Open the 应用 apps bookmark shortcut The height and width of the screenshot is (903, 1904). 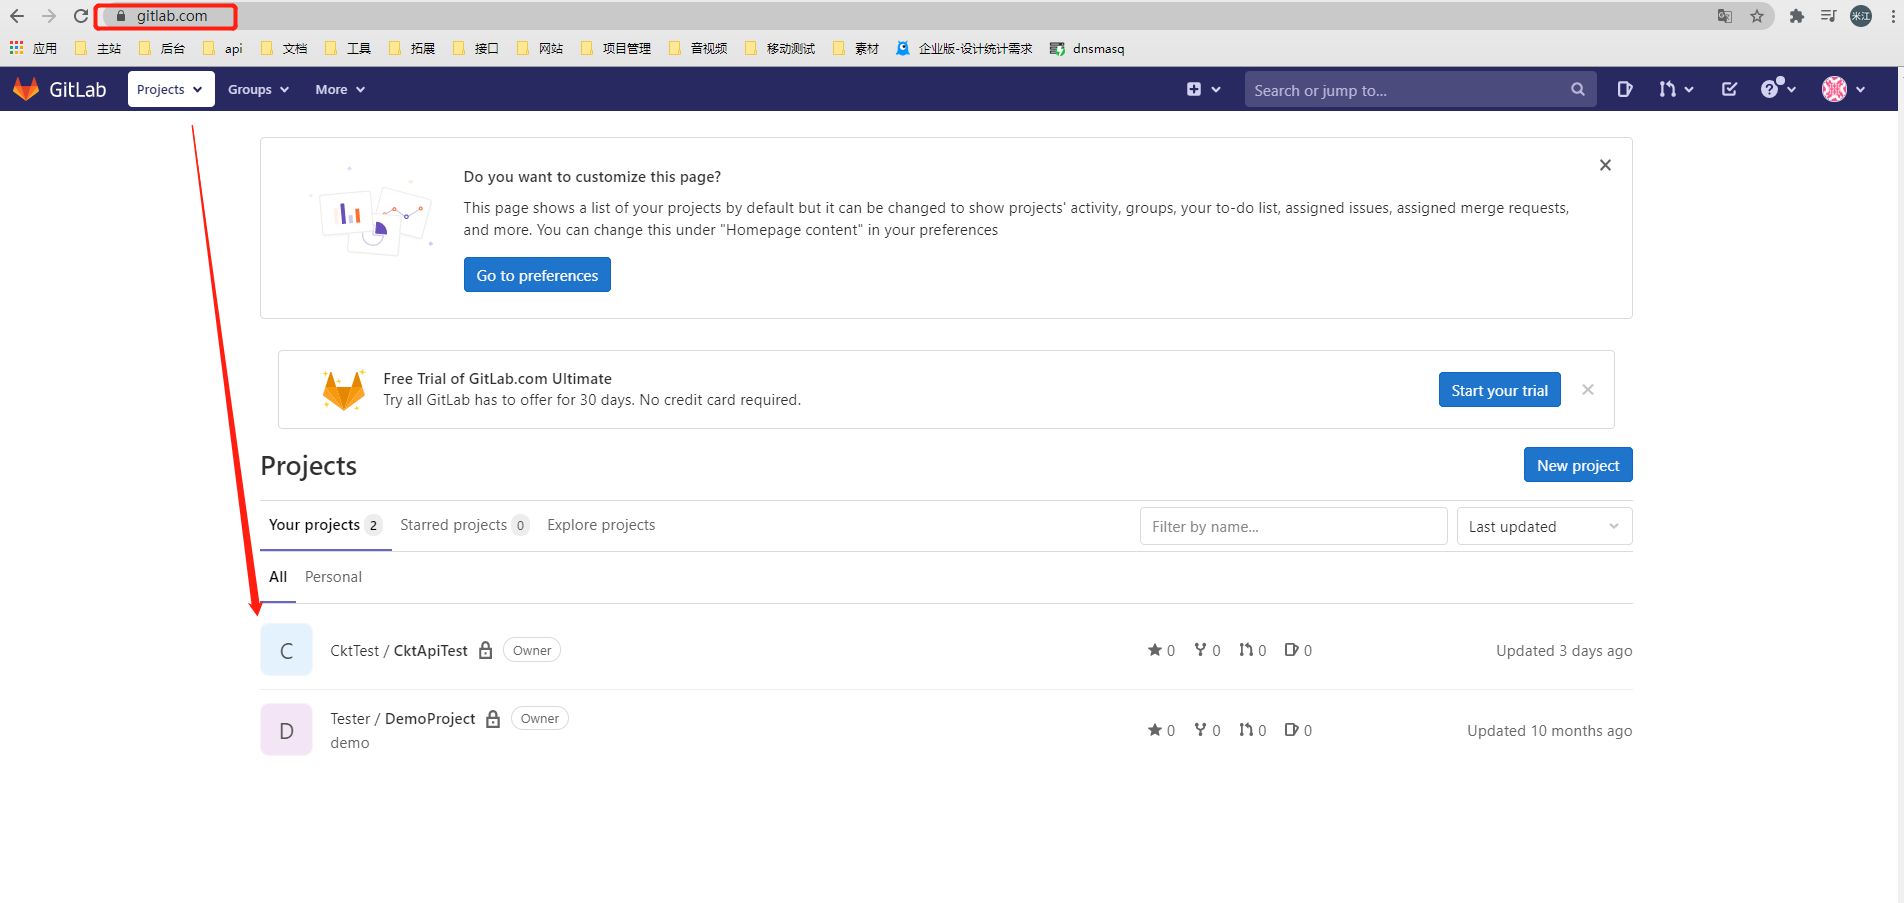coord(33,48)
